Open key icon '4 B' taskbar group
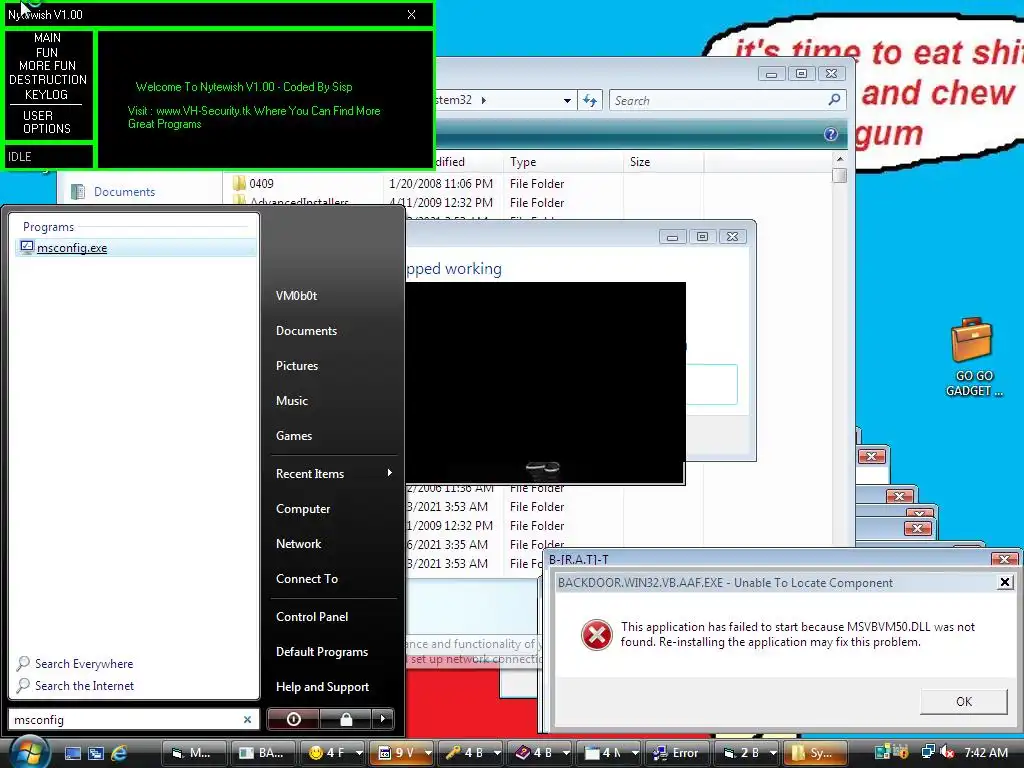This screenshot has height=768, width=1024. tap(470, 753)
